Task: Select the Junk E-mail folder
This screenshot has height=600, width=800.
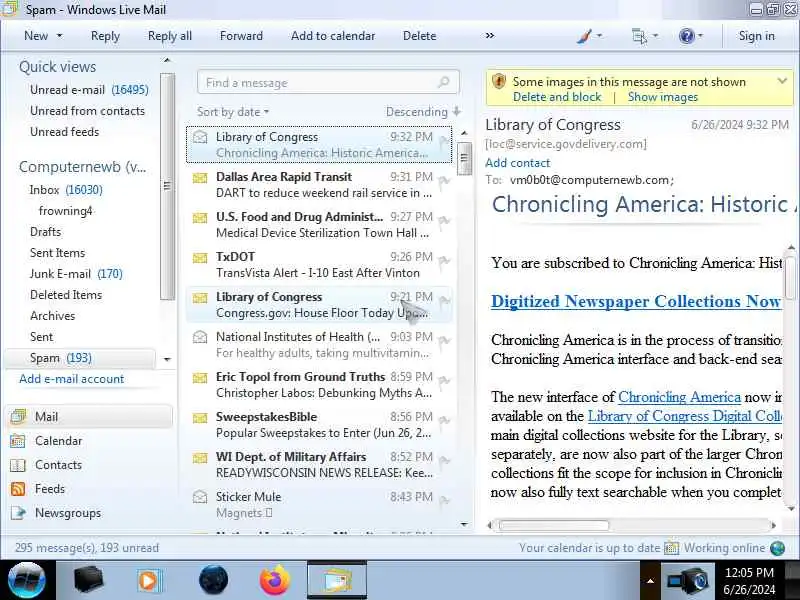Action: click(x=76, y=274)
